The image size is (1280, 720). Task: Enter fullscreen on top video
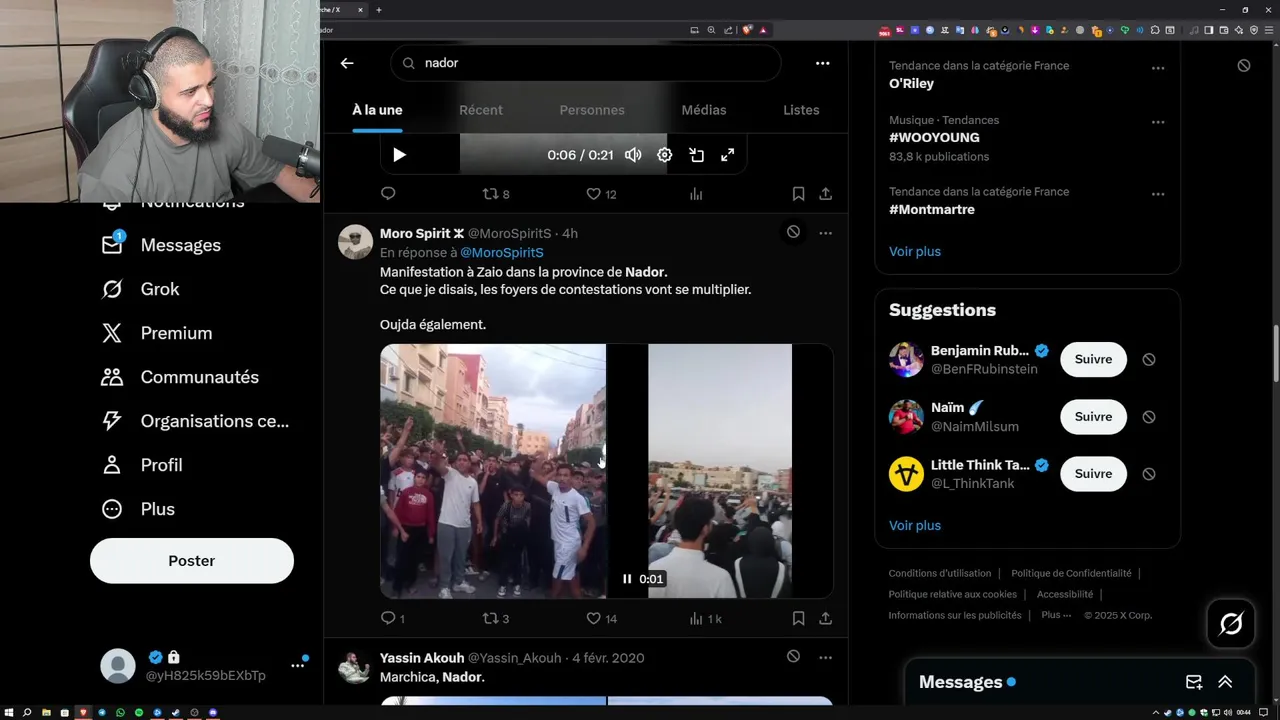[x=728, y=155]
